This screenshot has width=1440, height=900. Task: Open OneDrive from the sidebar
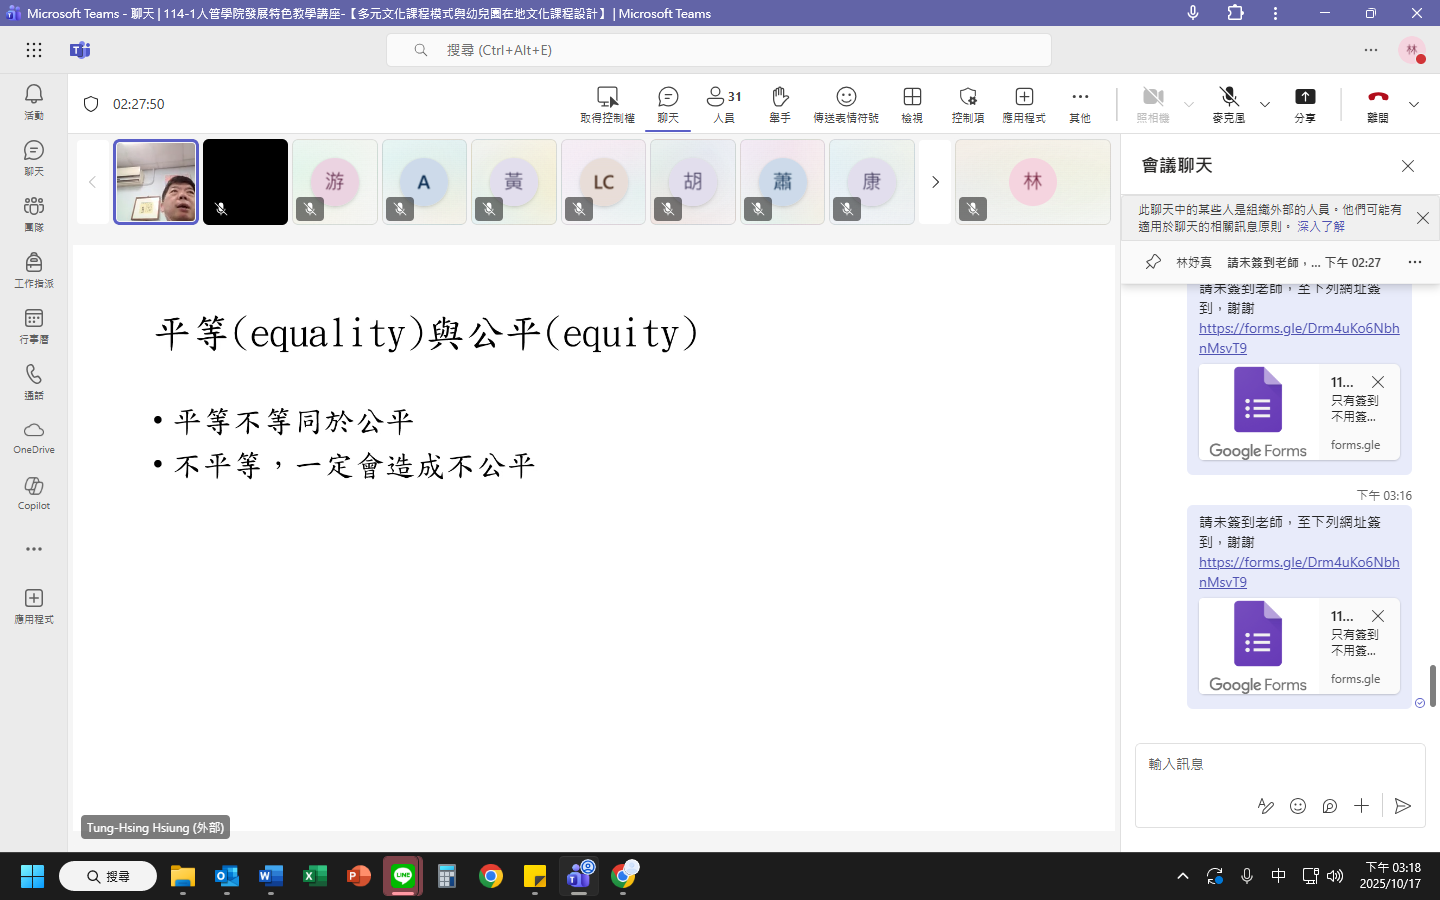tap(34, 437)
